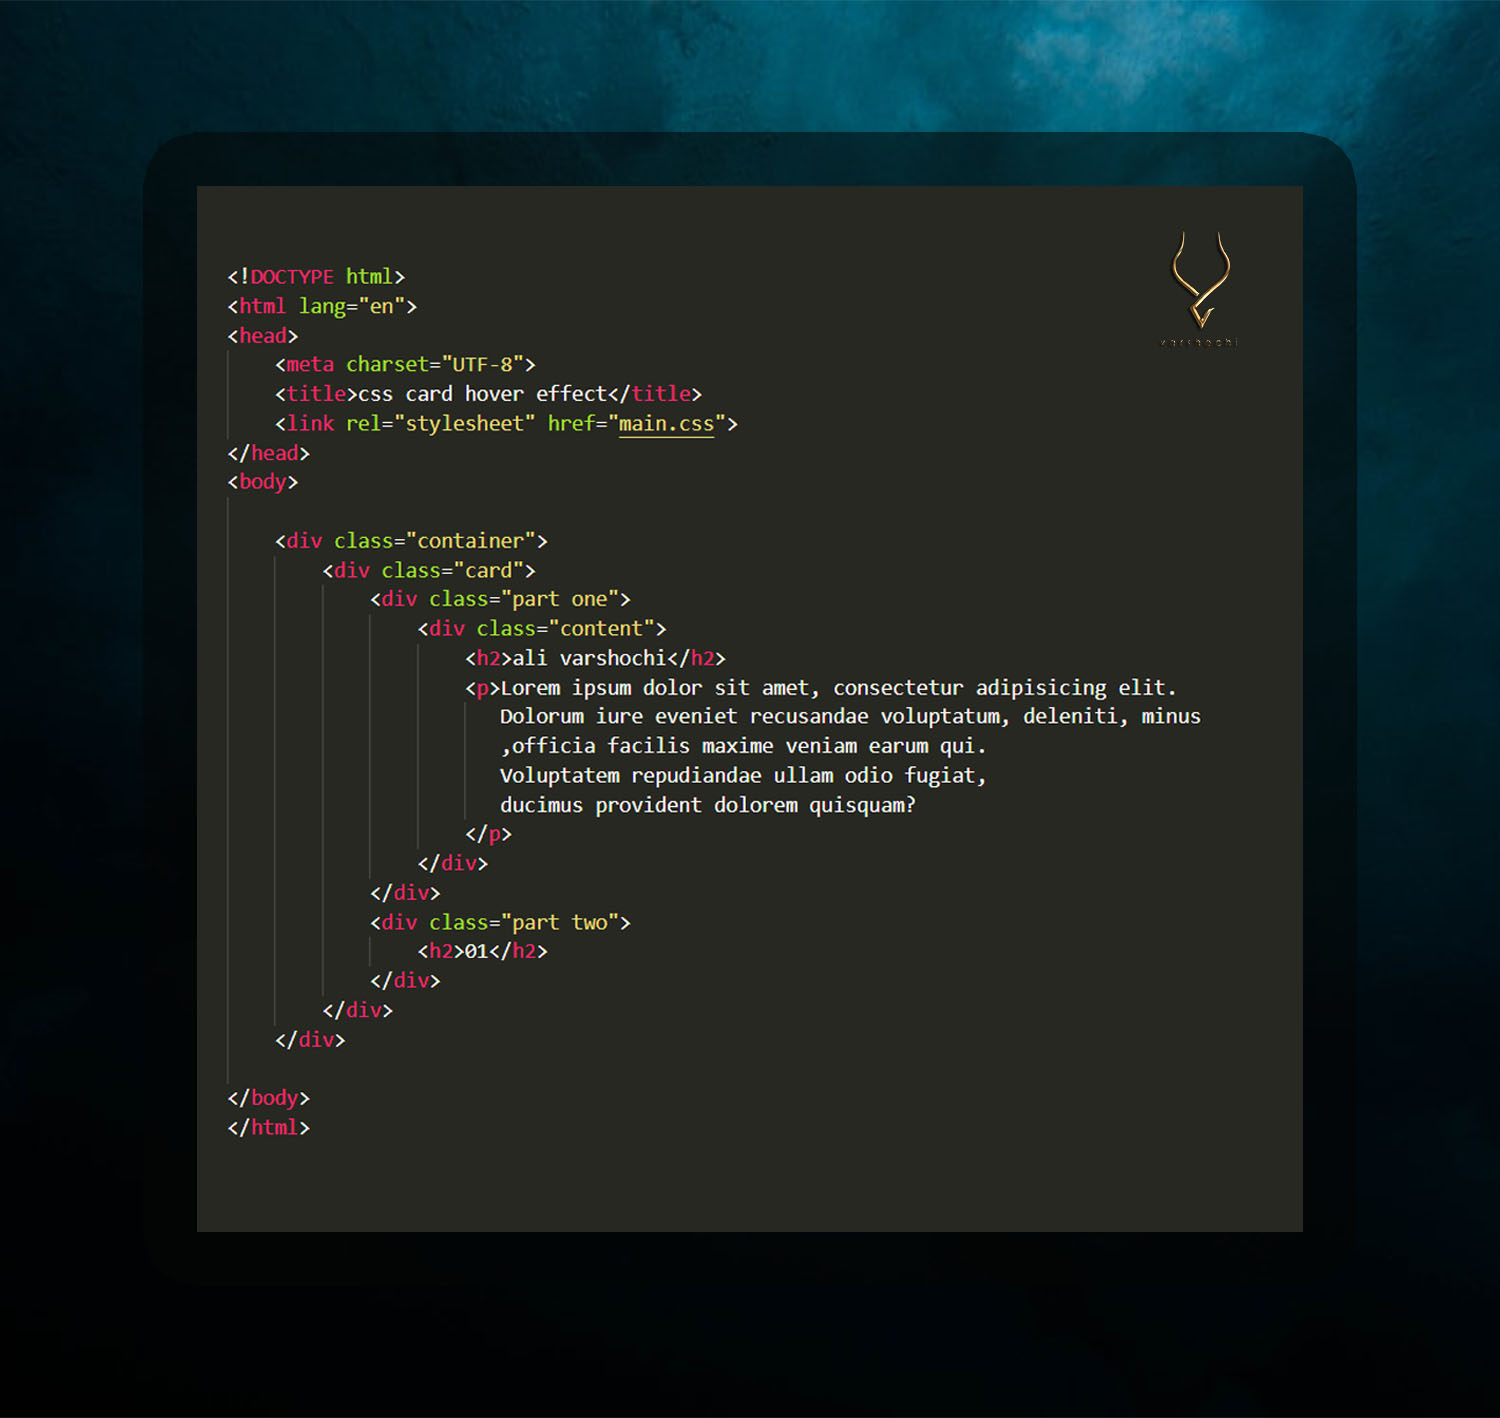Select the css card hover effect title
1500x1418 pixels.
pos(480,393)
